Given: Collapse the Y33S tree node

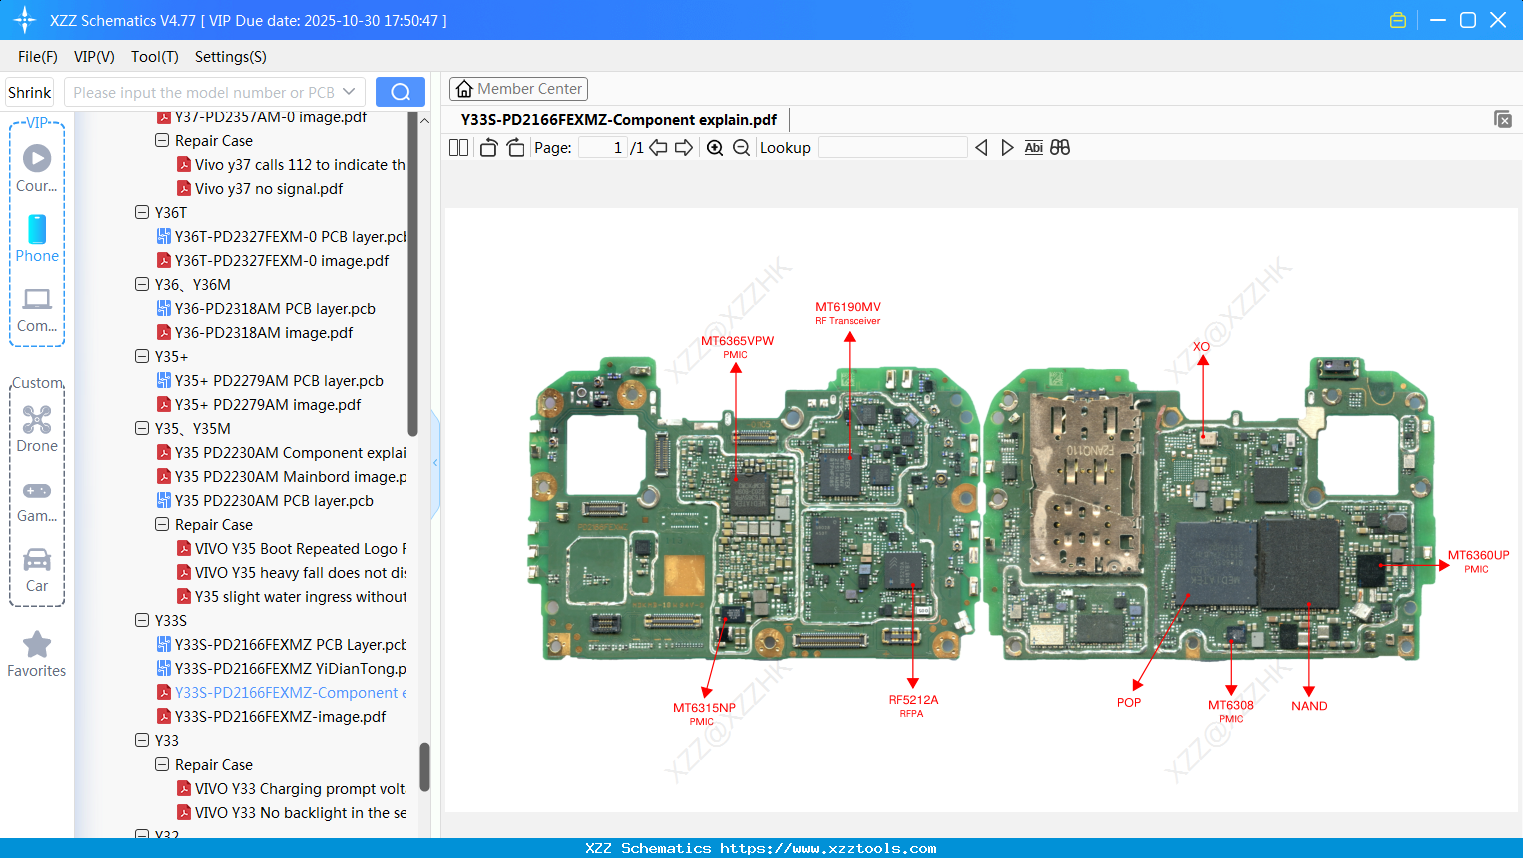Looking at the screenshot, I should [x=142, y=620].
